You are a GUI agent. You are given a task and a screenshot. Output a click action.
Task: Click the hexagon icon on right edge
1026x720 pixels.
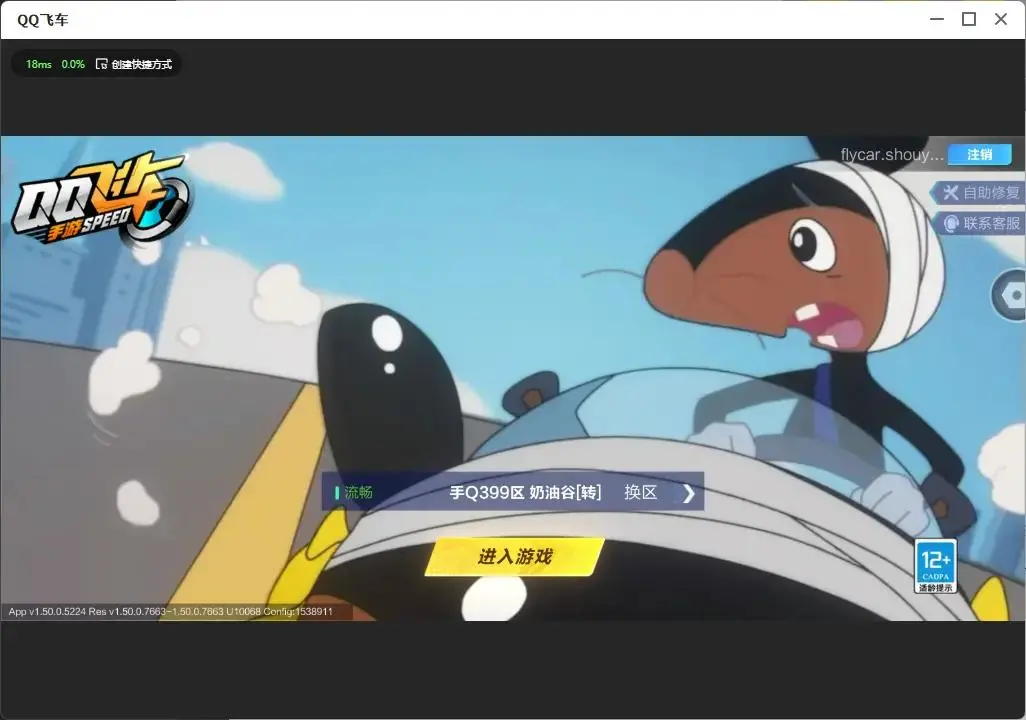(1010, 295)
